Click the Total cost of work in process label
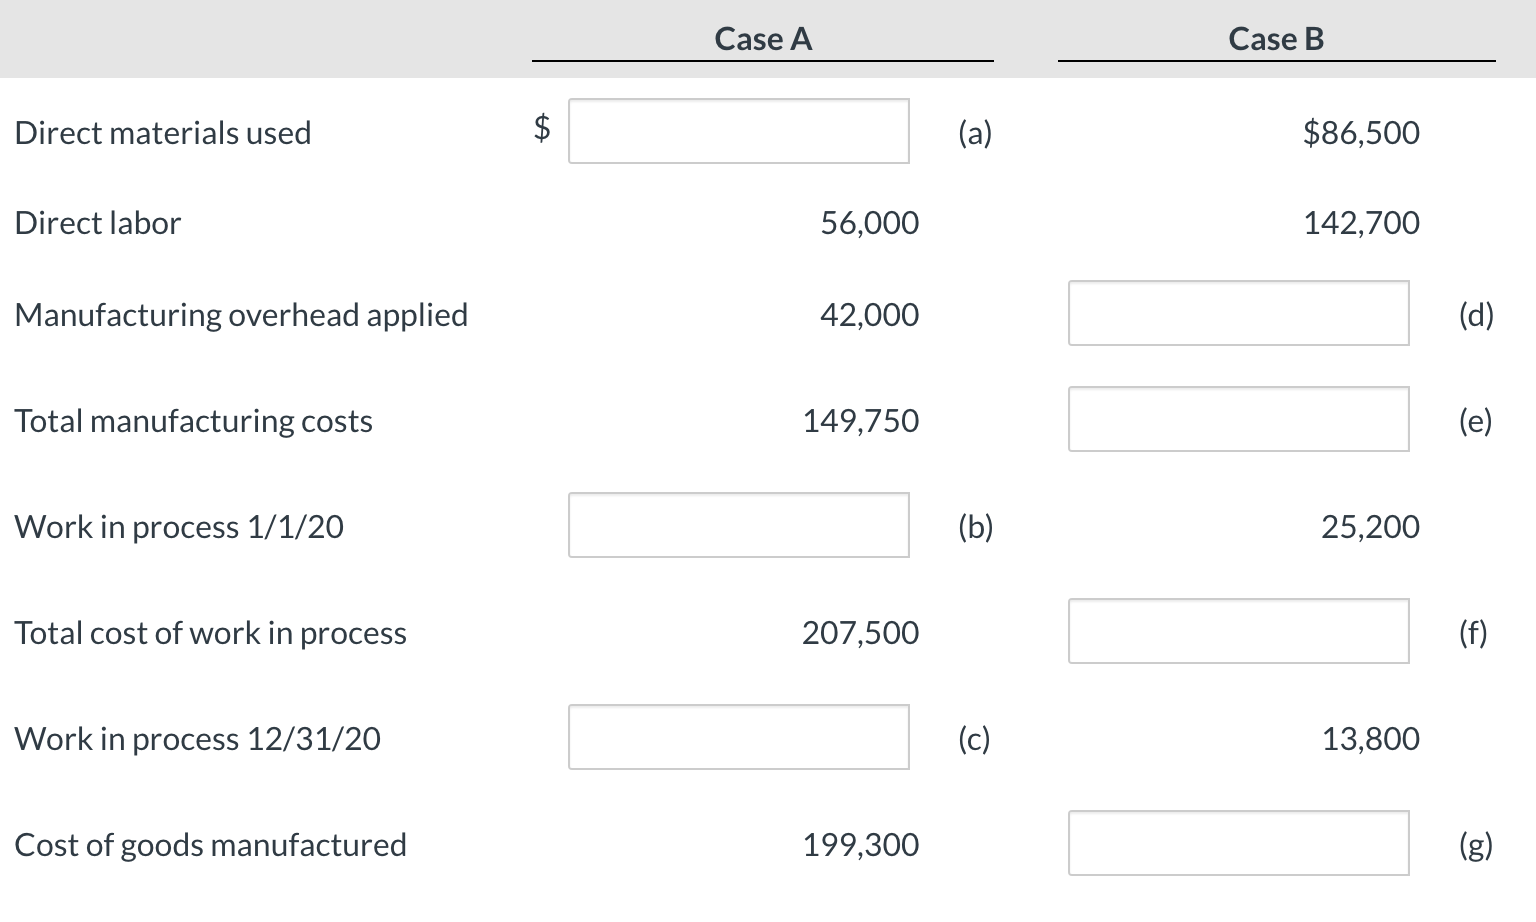The height and width of the screenshot is (922, 1536). click(210, 632)
